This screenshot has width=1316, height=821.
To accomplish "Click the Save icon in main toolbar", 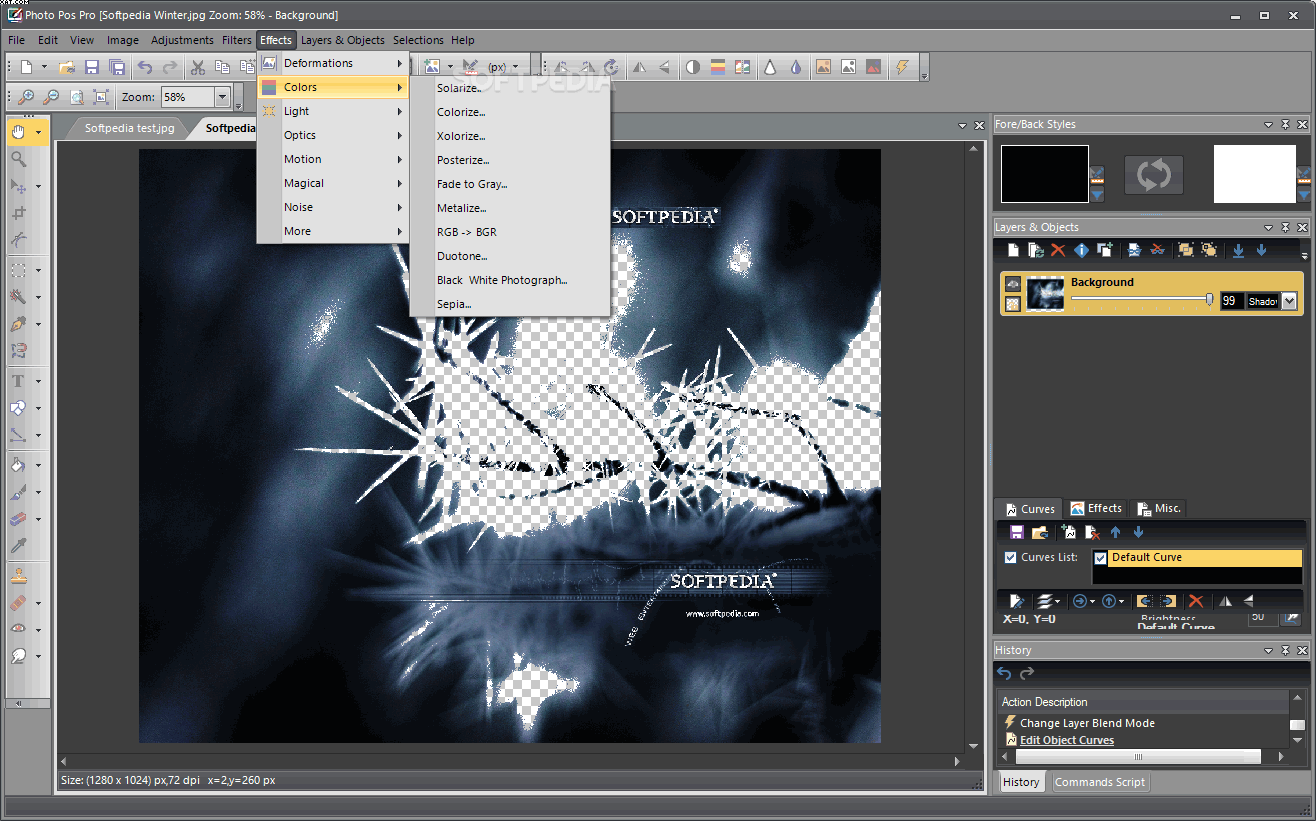I will 92,67.
